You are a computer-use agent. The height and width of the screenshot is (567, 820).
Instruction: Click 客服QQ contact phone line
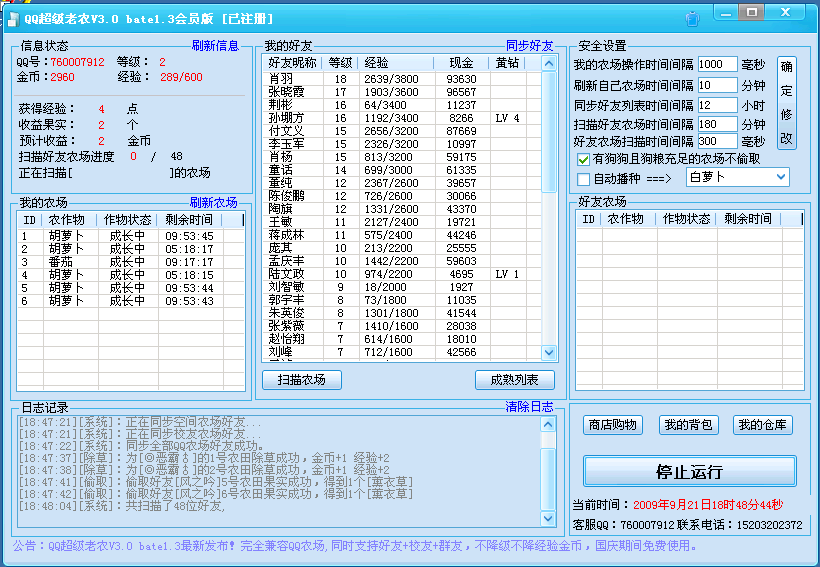687,525
